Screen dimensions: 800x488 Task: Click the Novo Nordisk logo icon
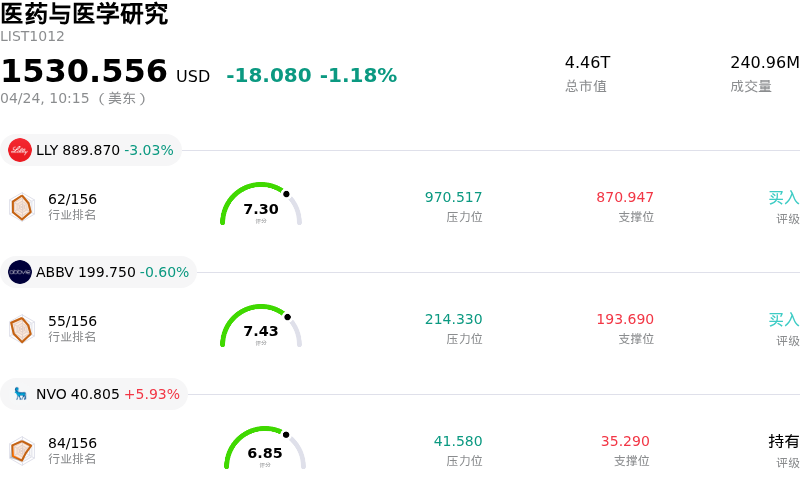point(20,394)
